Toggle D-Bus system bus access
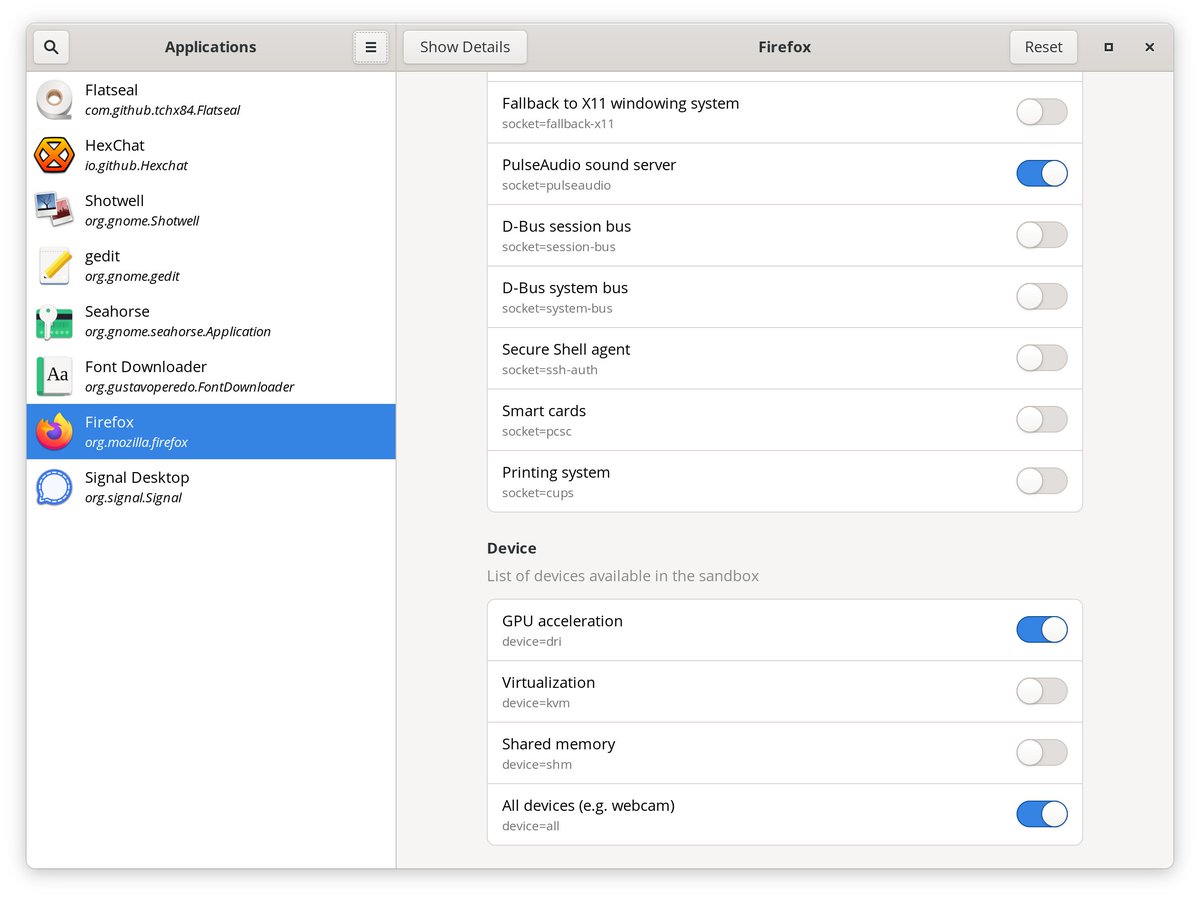 (x=1042, y=296)
